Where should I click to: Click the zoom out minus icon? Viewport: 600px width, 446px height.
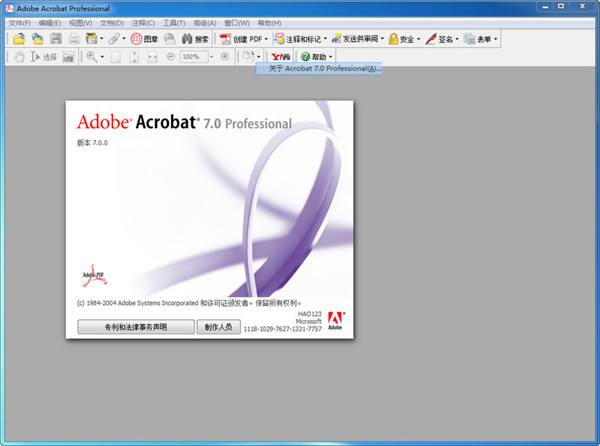[169, 57]
